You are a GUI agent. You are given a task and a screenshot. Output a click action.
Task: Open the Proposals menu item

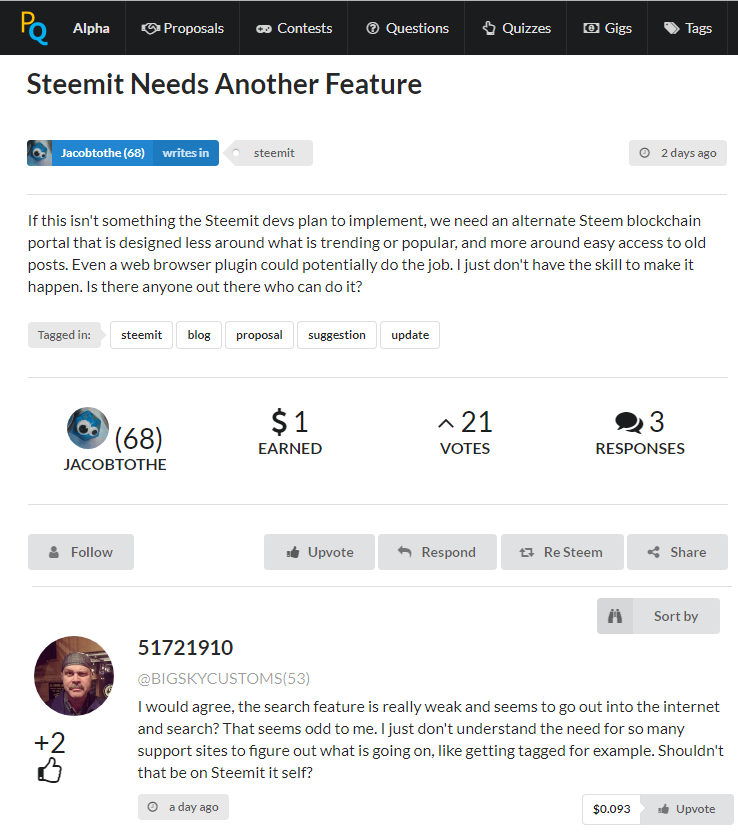point(182,28)
